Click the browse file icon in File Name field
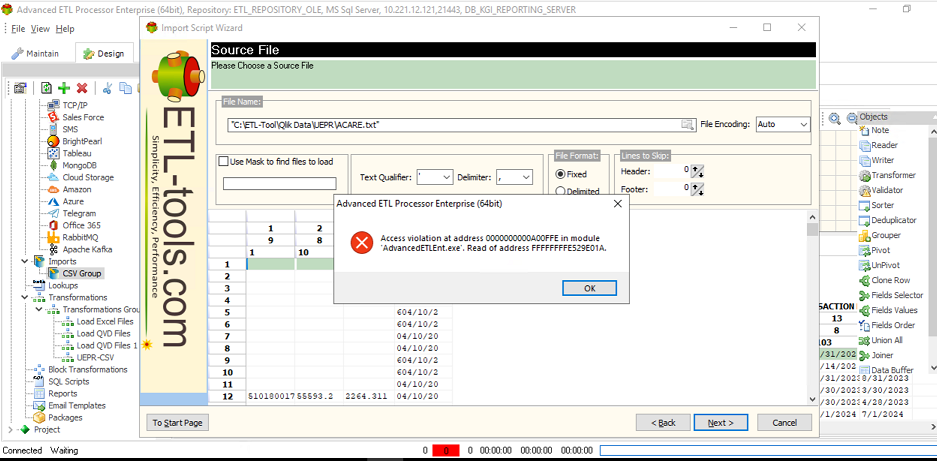 pos(688,124)
